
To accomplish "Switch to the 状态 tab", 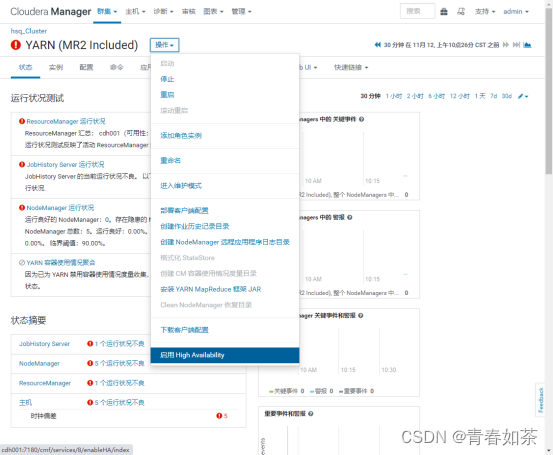I will point(25,67).
